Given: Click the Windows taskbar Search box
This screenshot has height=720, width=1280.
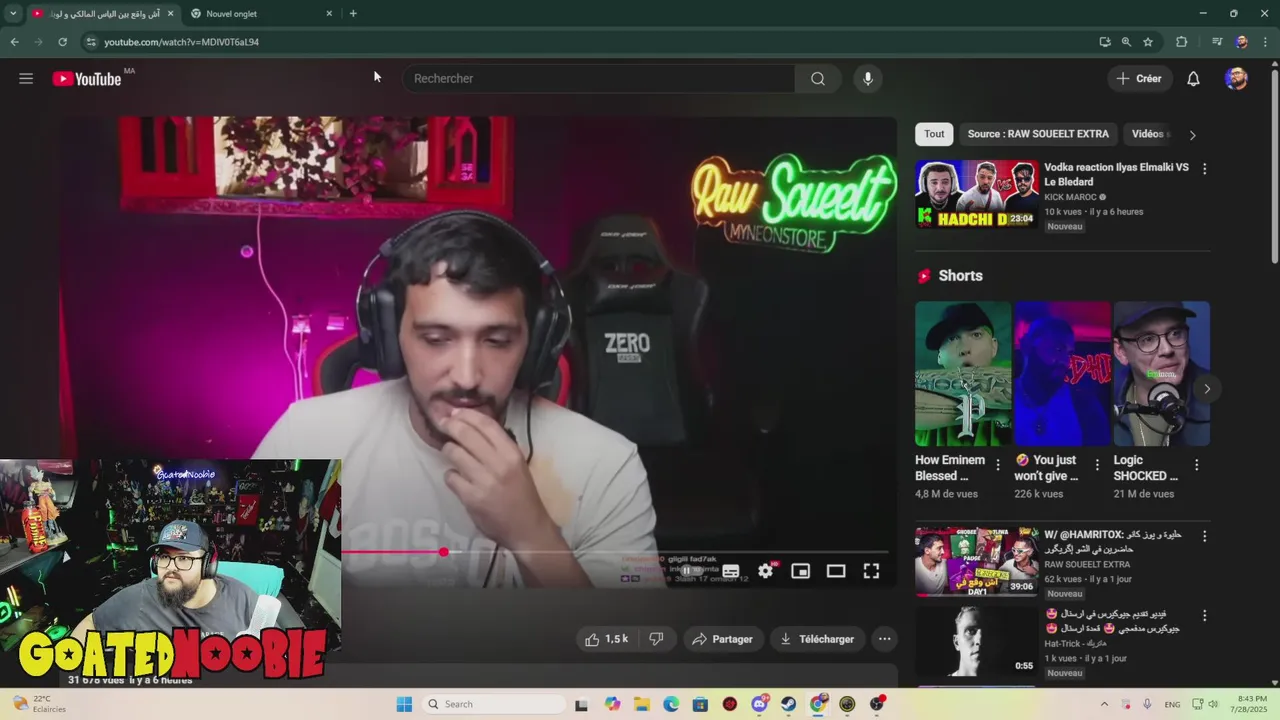Looking at the screenshot, I should click(493, 704).
